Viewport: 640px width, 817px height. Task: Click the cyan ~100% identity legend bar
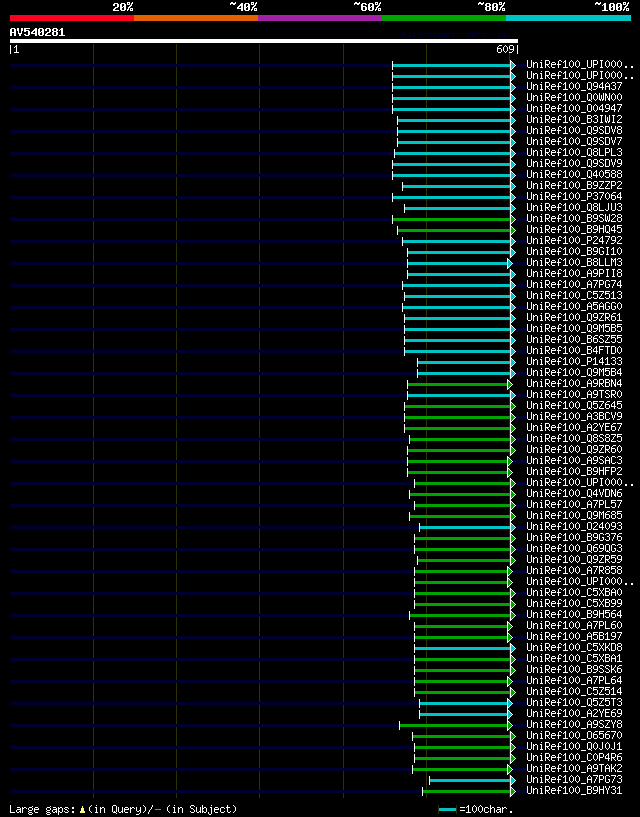click(x=568, y=18)
